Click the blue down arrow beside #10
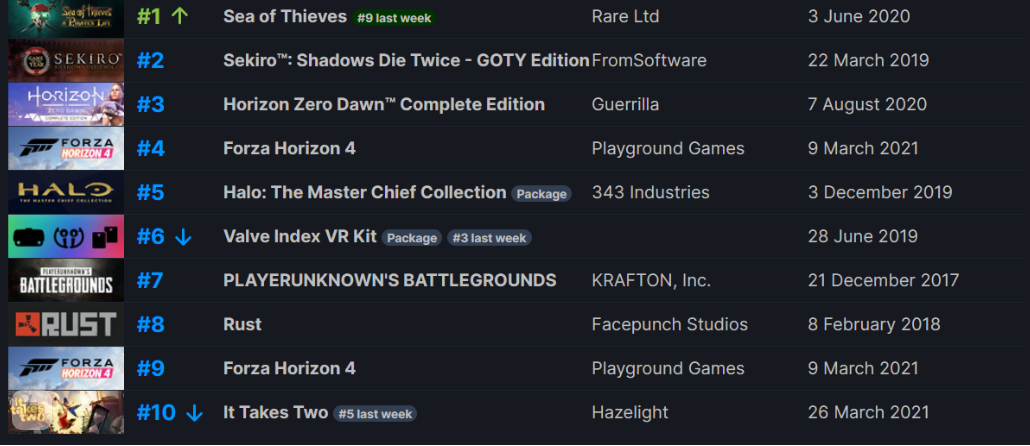 [194, 413]
